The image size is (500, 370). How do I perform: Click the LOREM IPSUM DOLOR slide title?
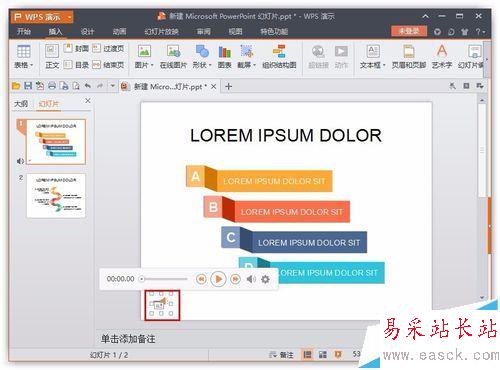tap(286, 136)
